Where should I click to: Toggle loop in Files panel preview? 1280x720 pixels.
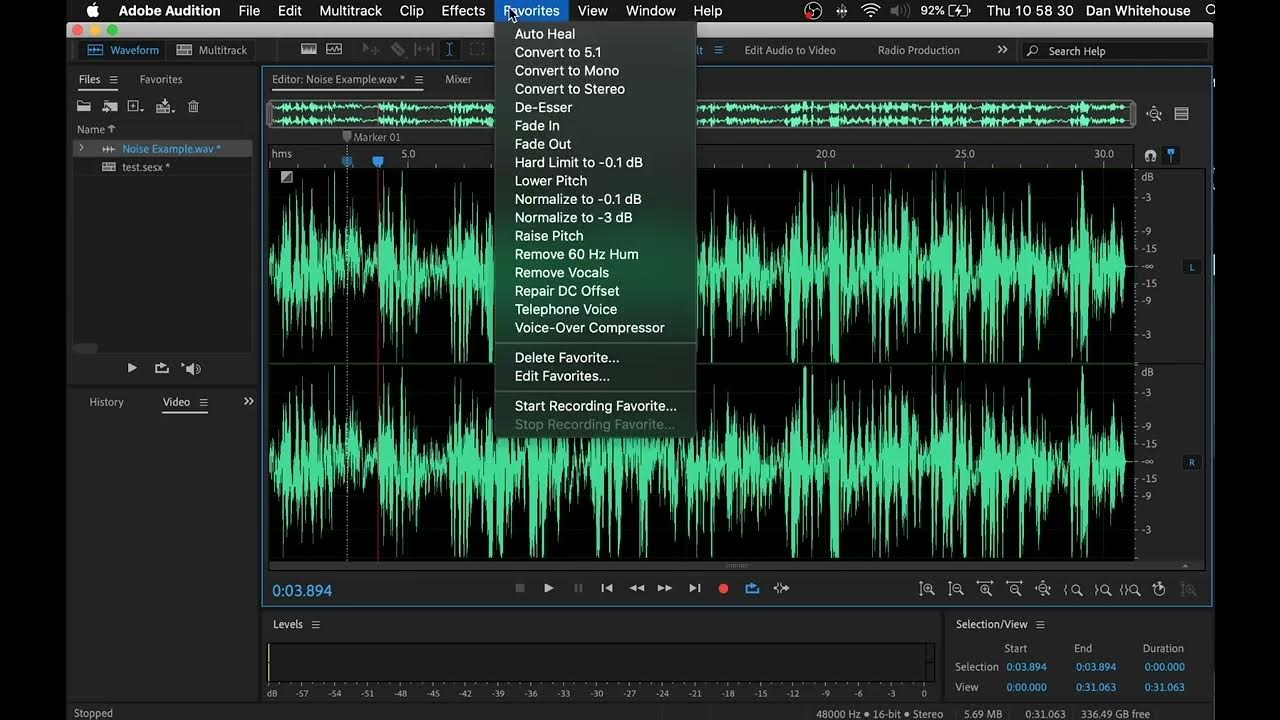click(x=161, y=368)
